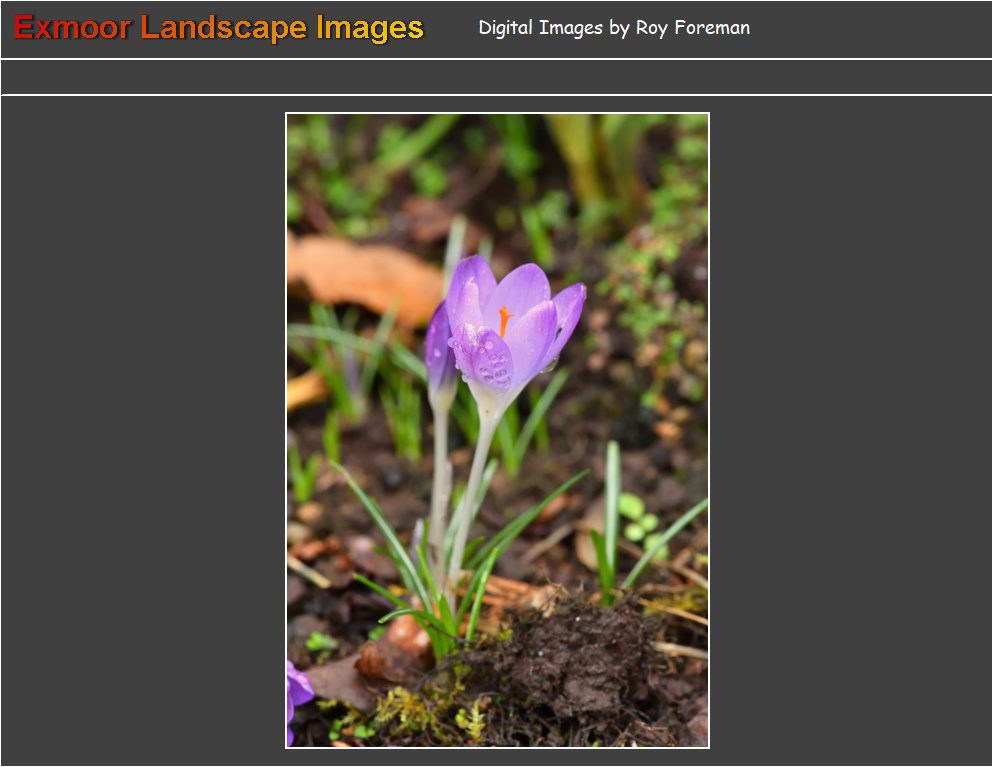This screenshot has height=767, width=993.
Task: Click the word Exmoor in the red heading
Action: click(x=72, y=28)
